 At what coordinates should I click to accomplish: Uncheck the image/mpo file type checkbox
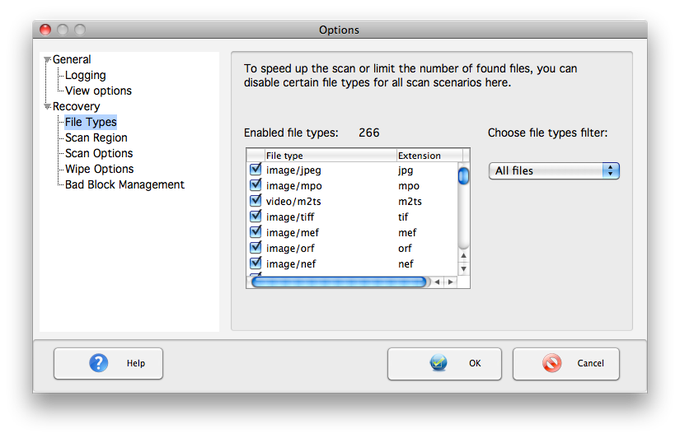[x=255, y=185]
